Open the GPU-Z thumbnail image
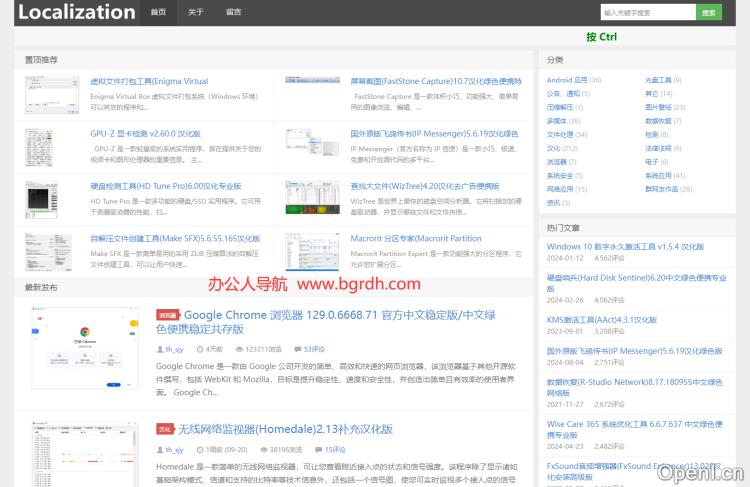Viewport: 750px width, 487px height. [39, 147]
